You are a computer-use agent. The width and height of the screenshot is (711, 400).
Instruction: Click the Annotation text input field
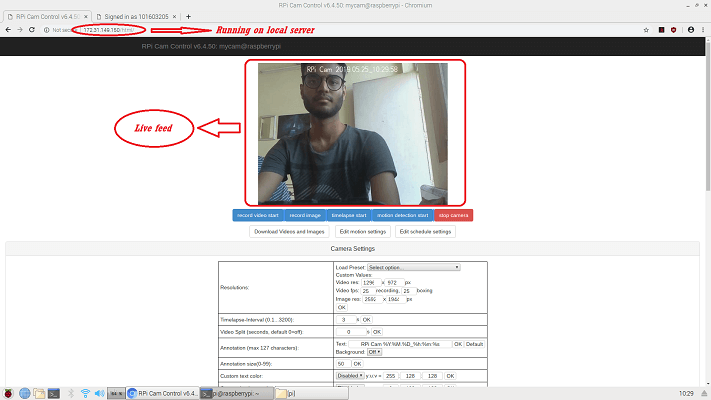pos(400,344)
